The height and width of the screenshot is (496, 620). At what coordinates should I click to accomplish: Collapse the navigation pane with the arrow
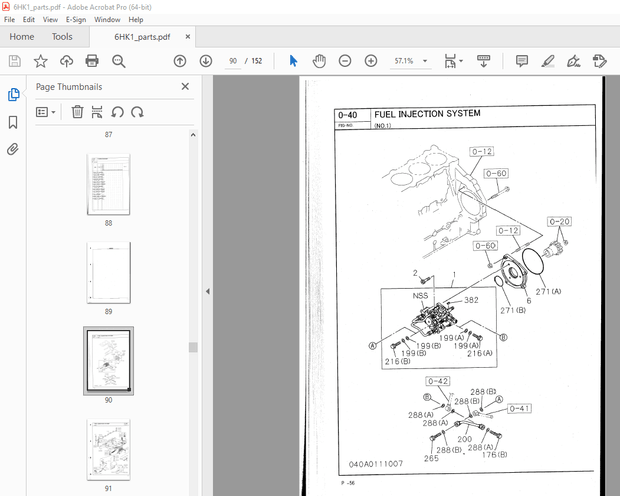point(207,291)
